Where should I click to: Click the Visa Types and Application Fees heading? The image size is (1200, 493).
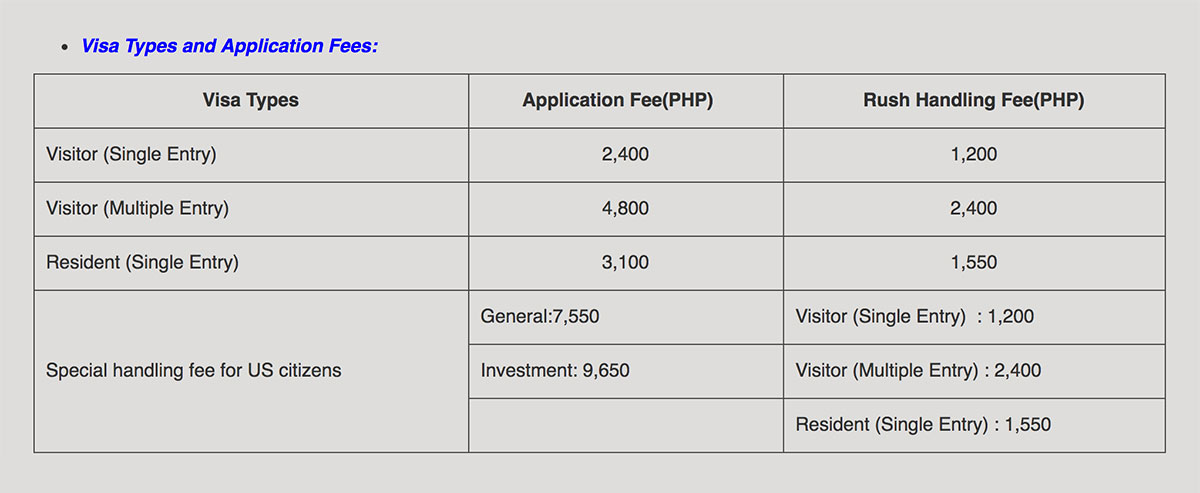230,46
